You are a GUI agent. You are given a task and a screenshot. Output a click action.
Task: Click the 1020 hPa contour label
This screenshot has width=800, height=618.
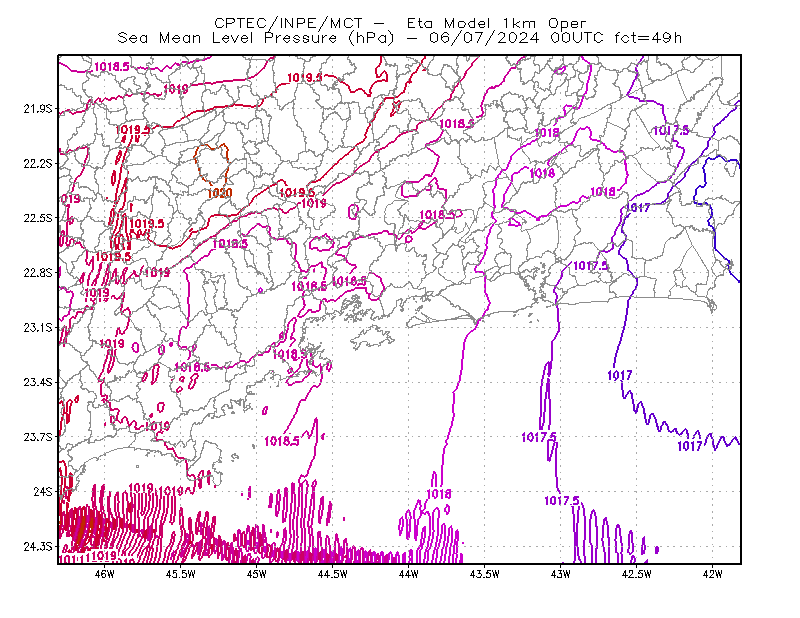(x=220, y=193)
